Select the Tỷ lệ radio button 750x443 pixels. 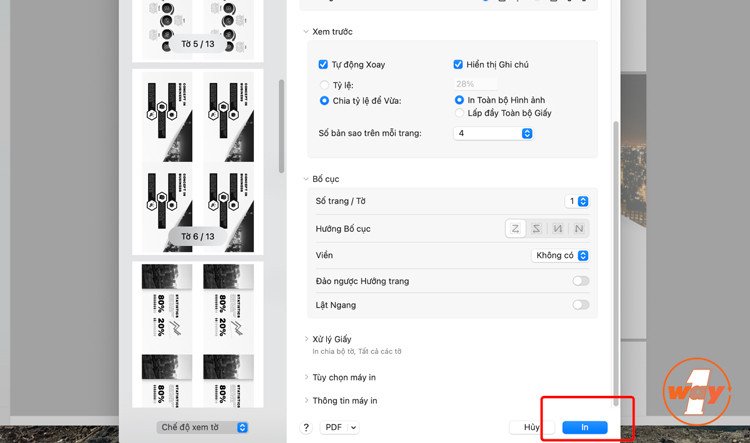coord(324,85)
